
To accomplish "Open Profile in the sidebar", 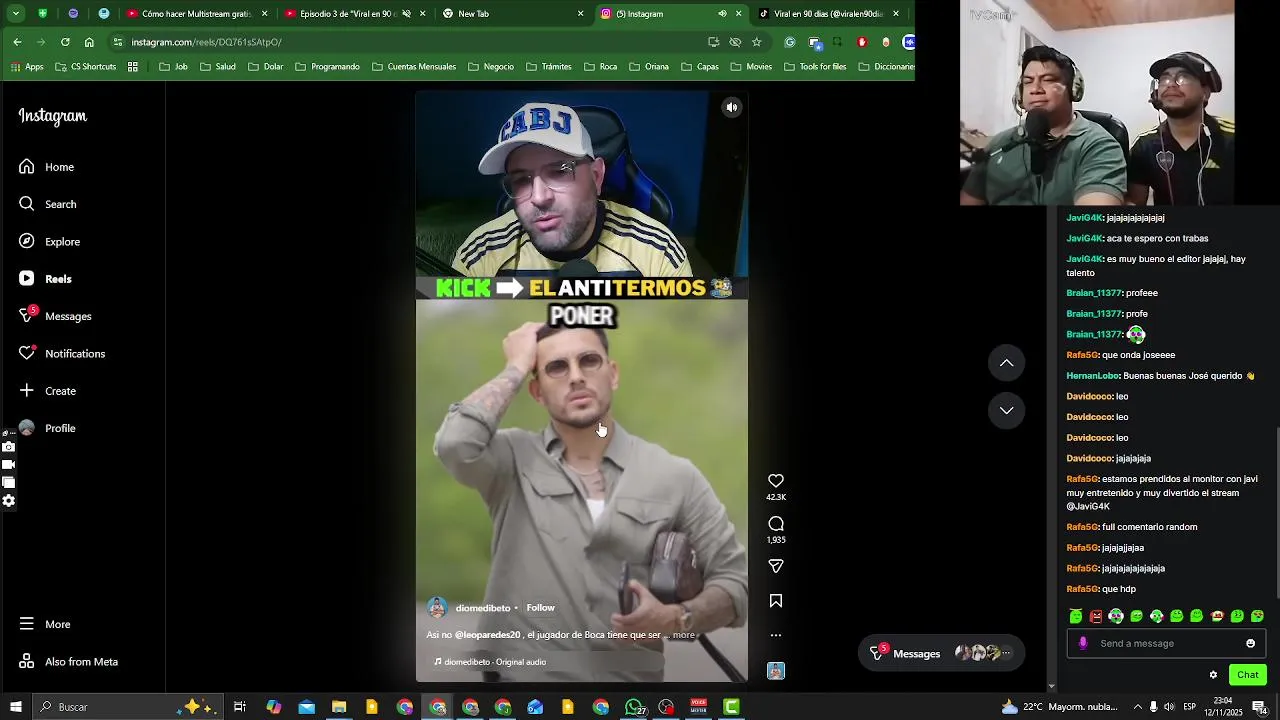I will tap(47, 428).
